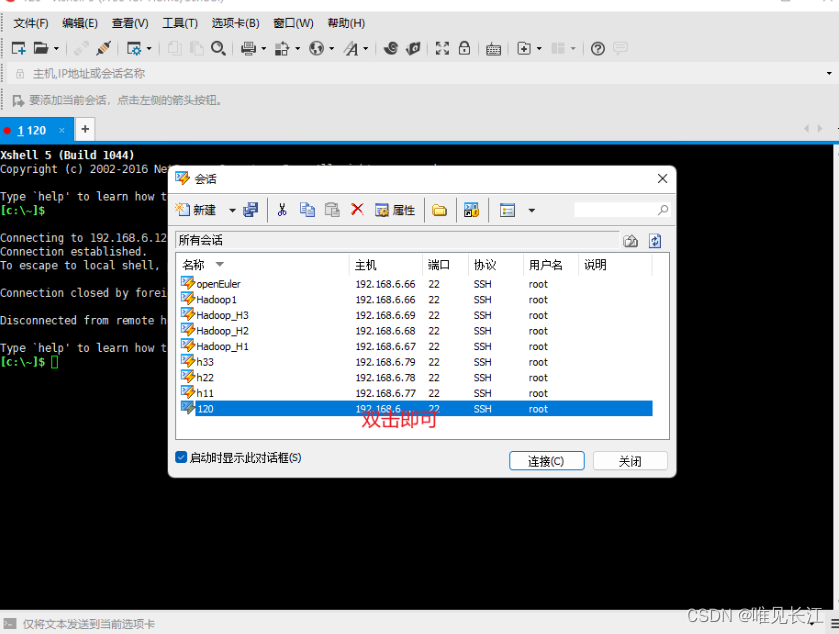This screenshot has width=839, height=634.
Task: Expand the printer dropdown arrow
Action: [x=264, y=49]
